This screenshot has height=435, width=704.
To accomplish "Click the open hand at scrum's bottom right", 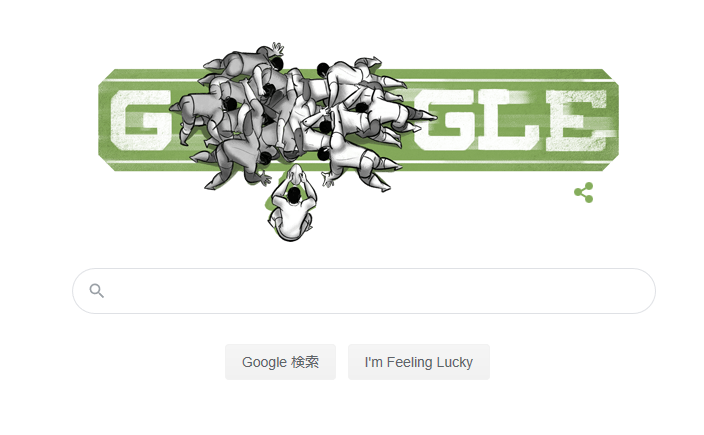I will pos(329,180).
